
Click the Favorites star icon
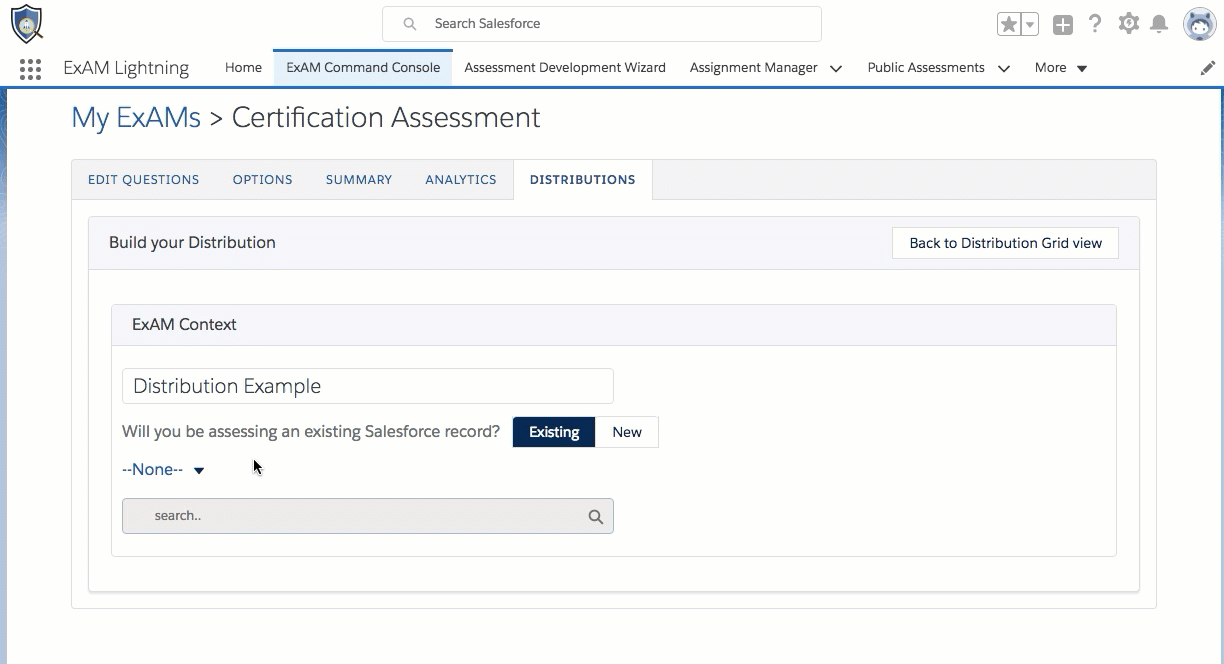1009,25
